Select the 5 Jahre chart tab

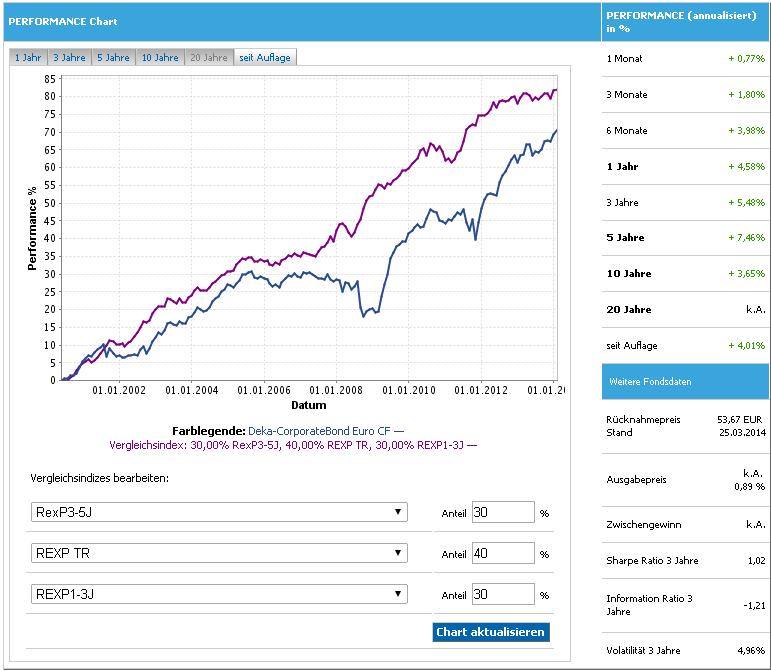(x=113, y=58)
